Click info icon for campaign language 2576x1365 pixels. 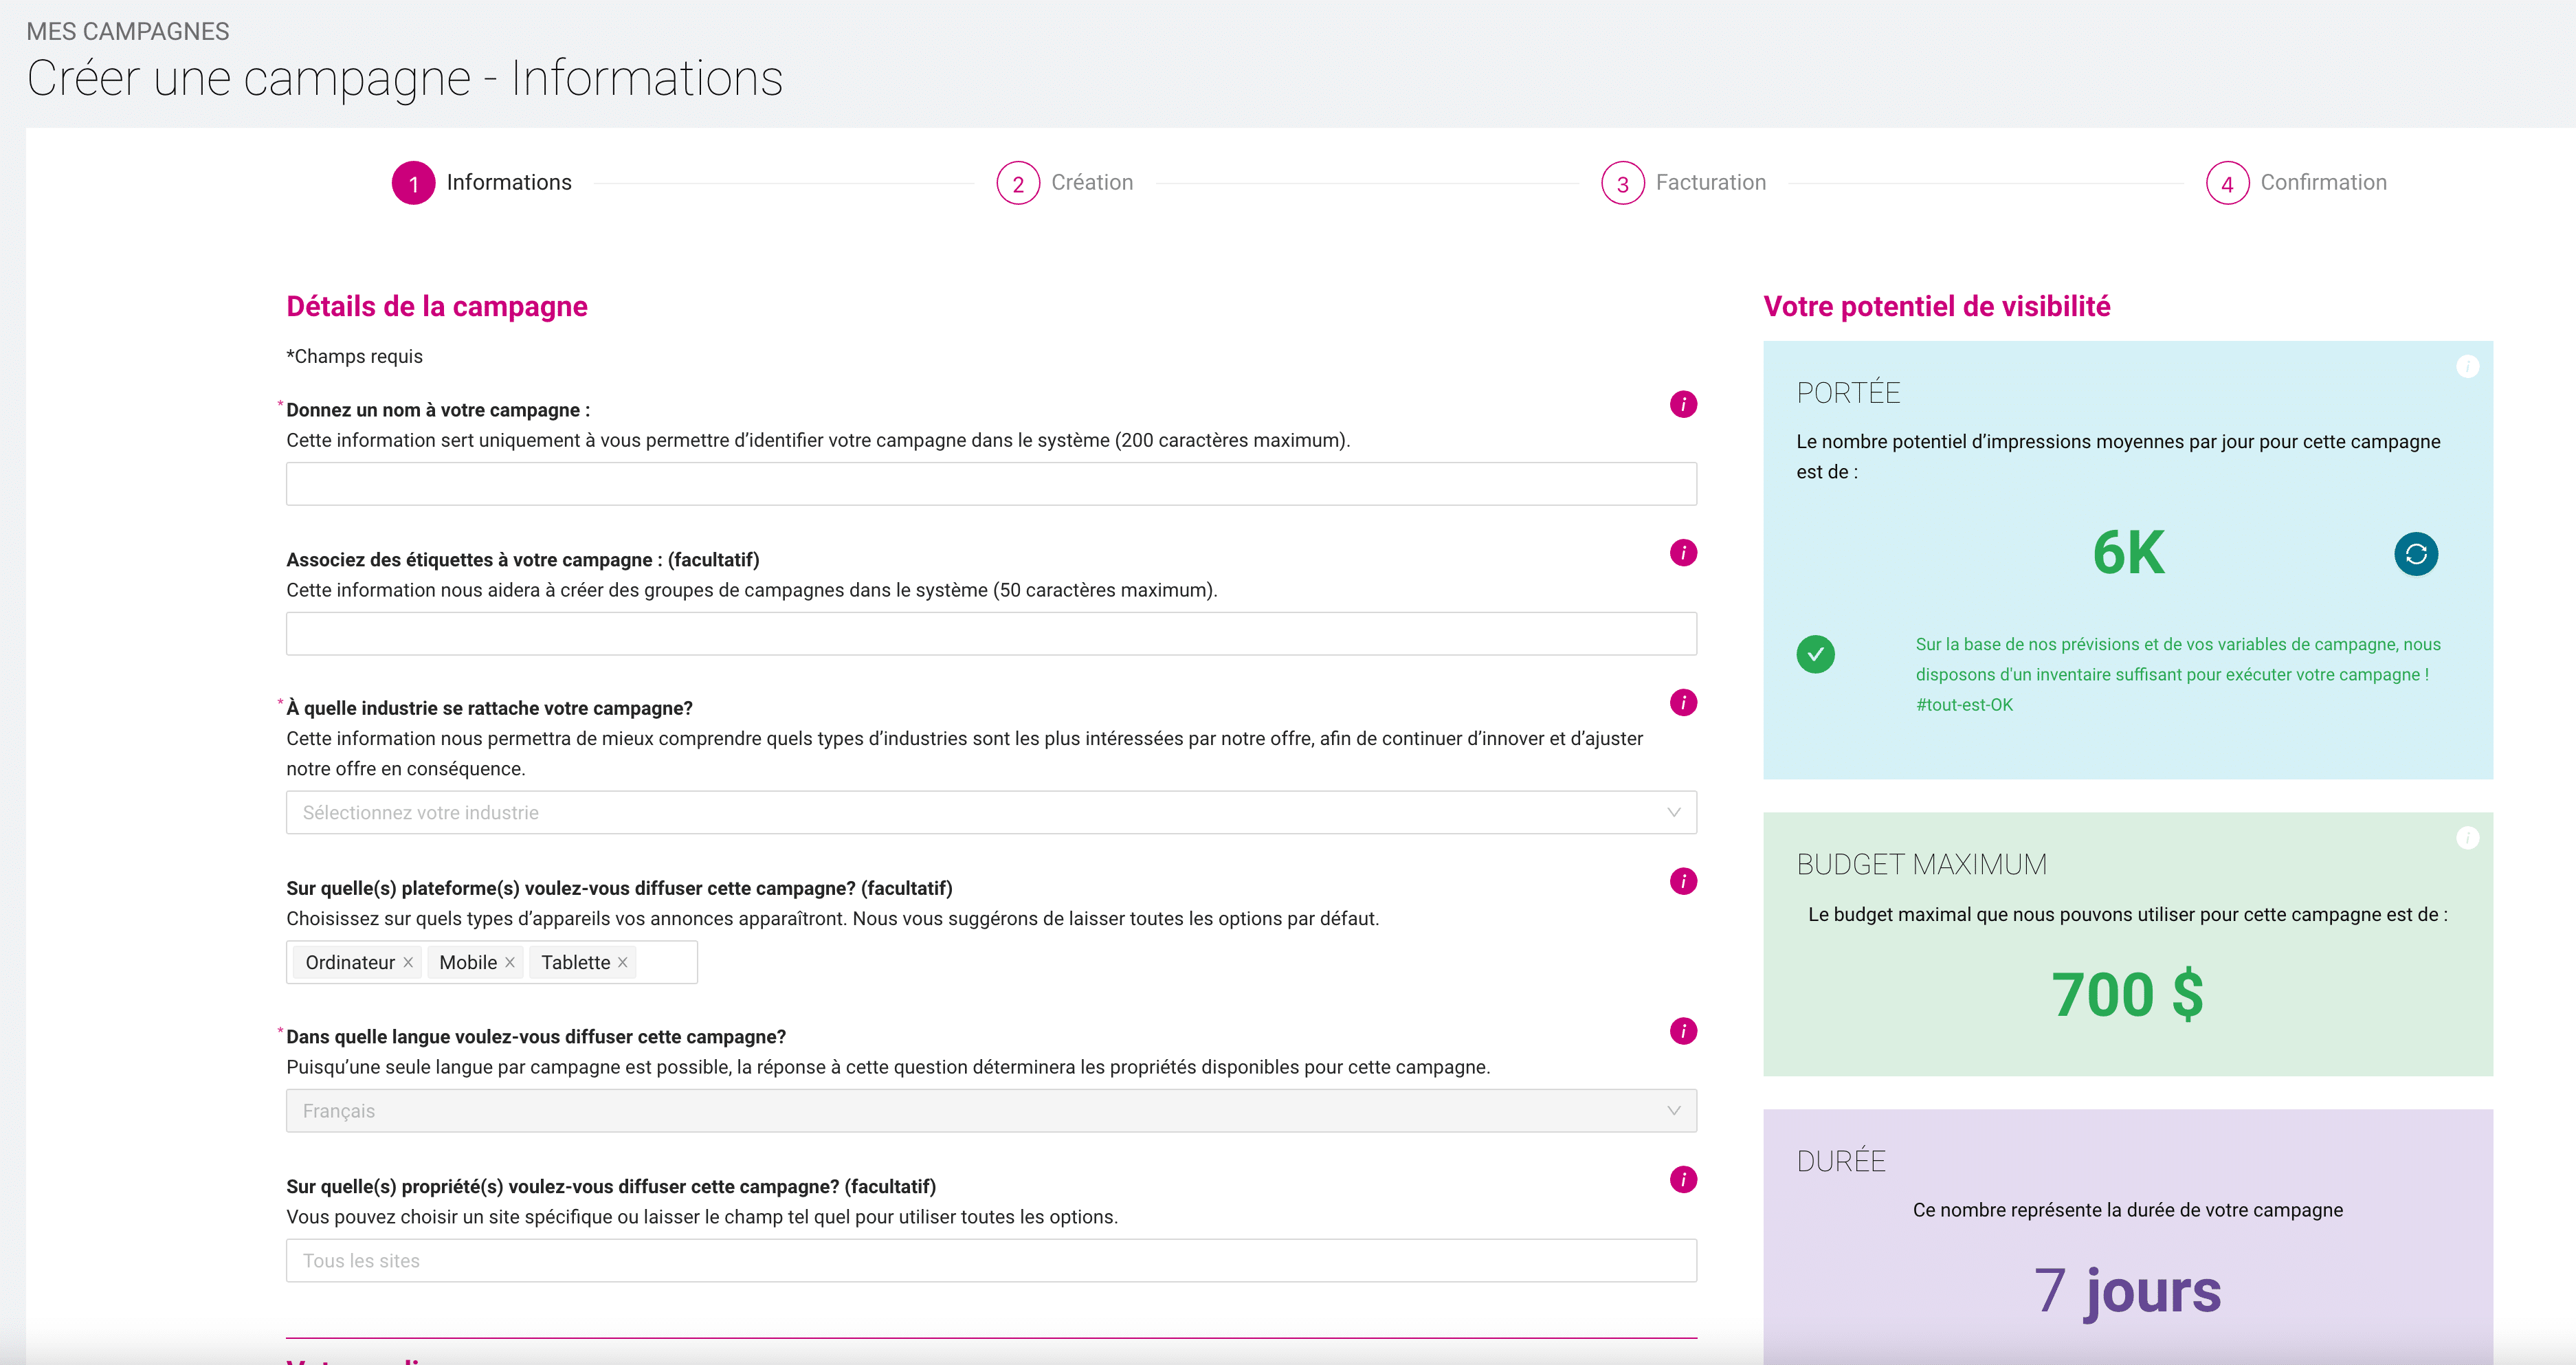(x=1683, y=1031)
